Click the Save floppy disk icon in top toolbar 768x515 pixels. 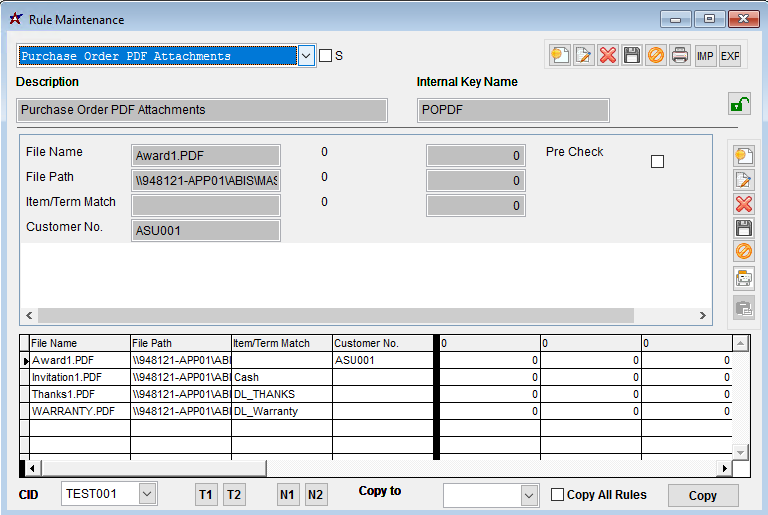632,56
